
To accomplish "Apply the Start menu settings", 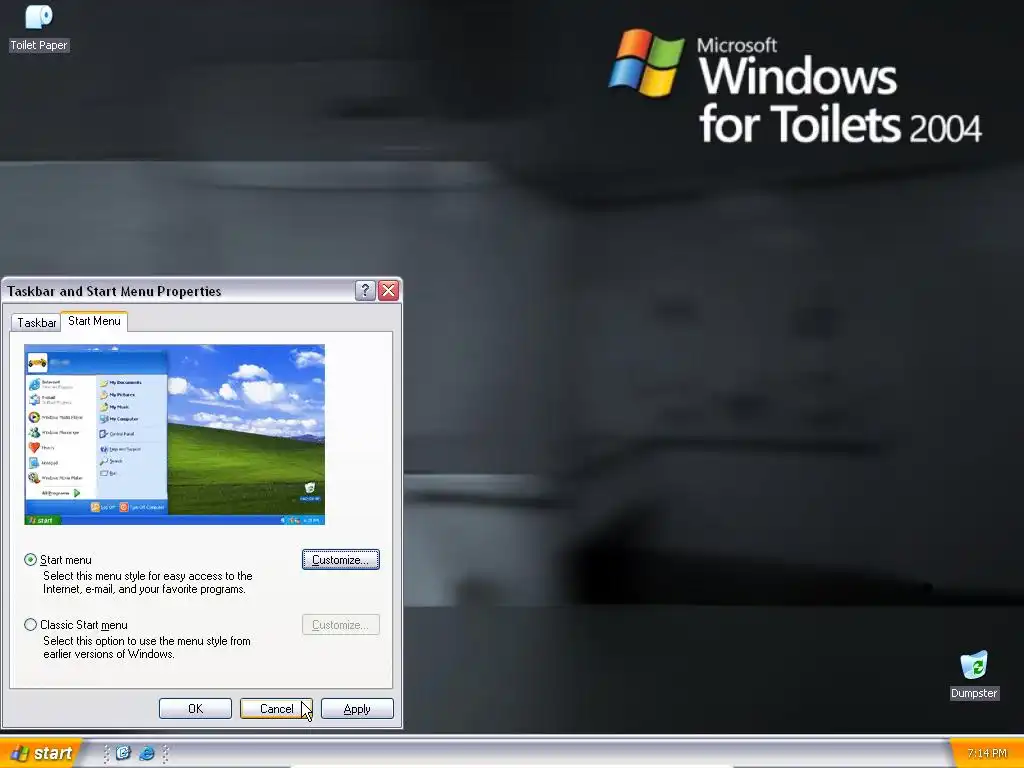I will tap(357, 709).
